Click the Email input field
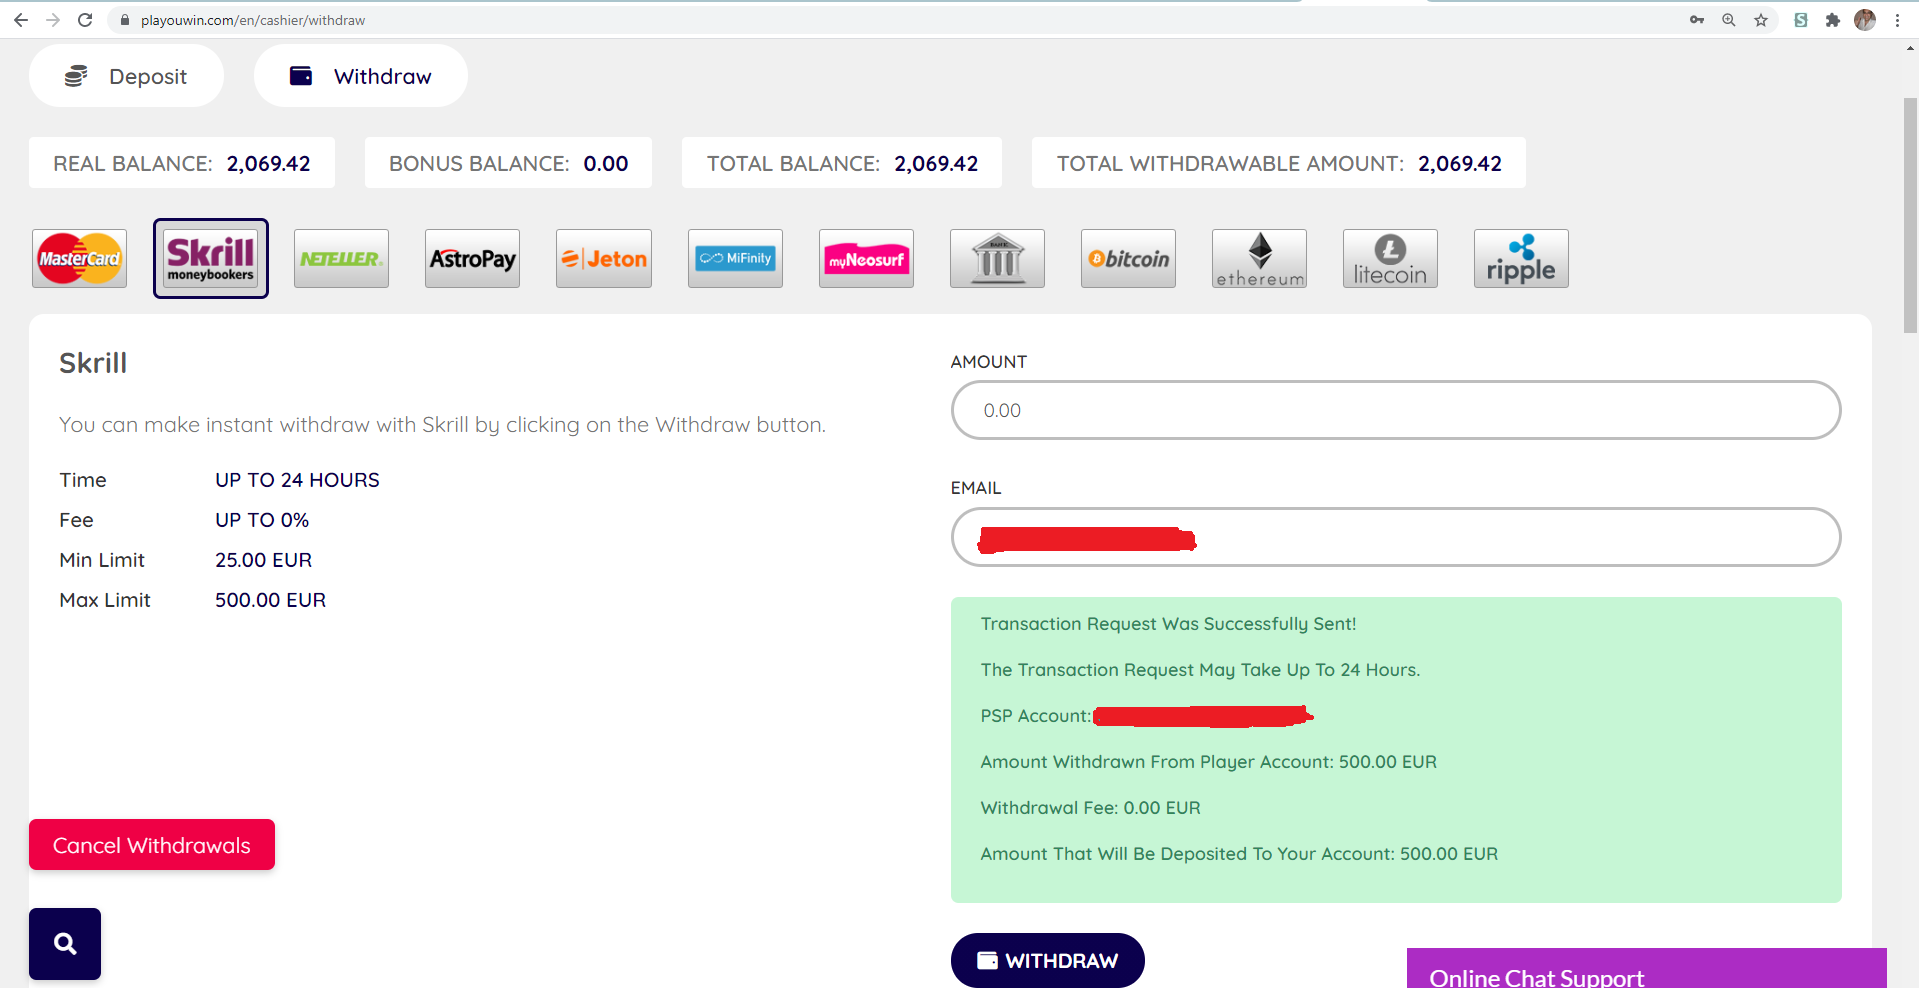This screenshot has width=1919, height=988. tap(1396, 537)
